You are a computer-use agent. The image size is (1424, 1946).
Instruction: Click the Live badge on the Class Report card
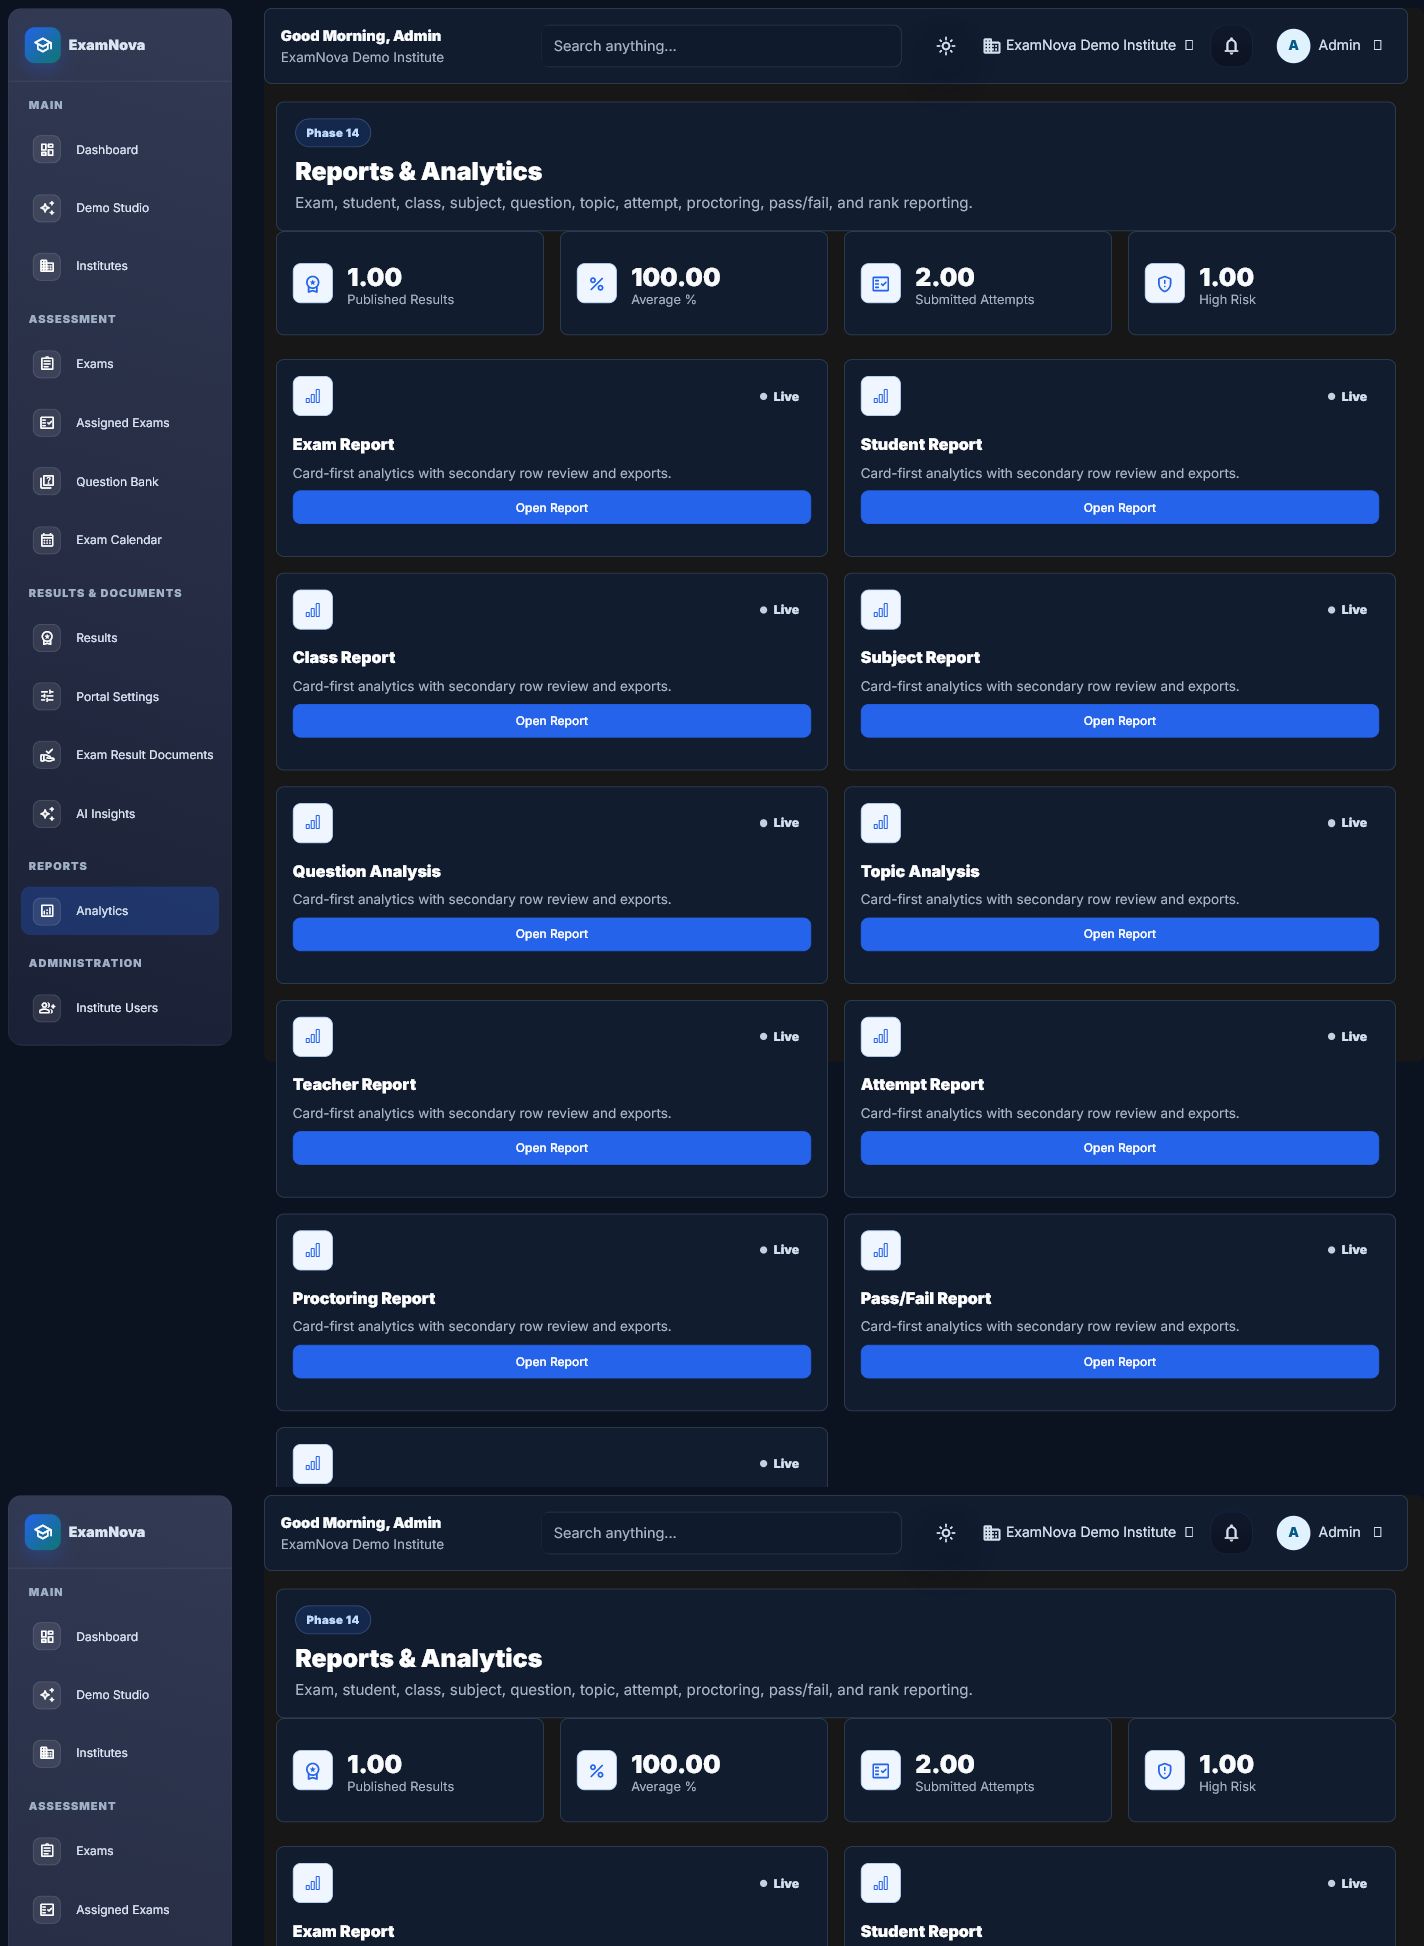[779, 610]
